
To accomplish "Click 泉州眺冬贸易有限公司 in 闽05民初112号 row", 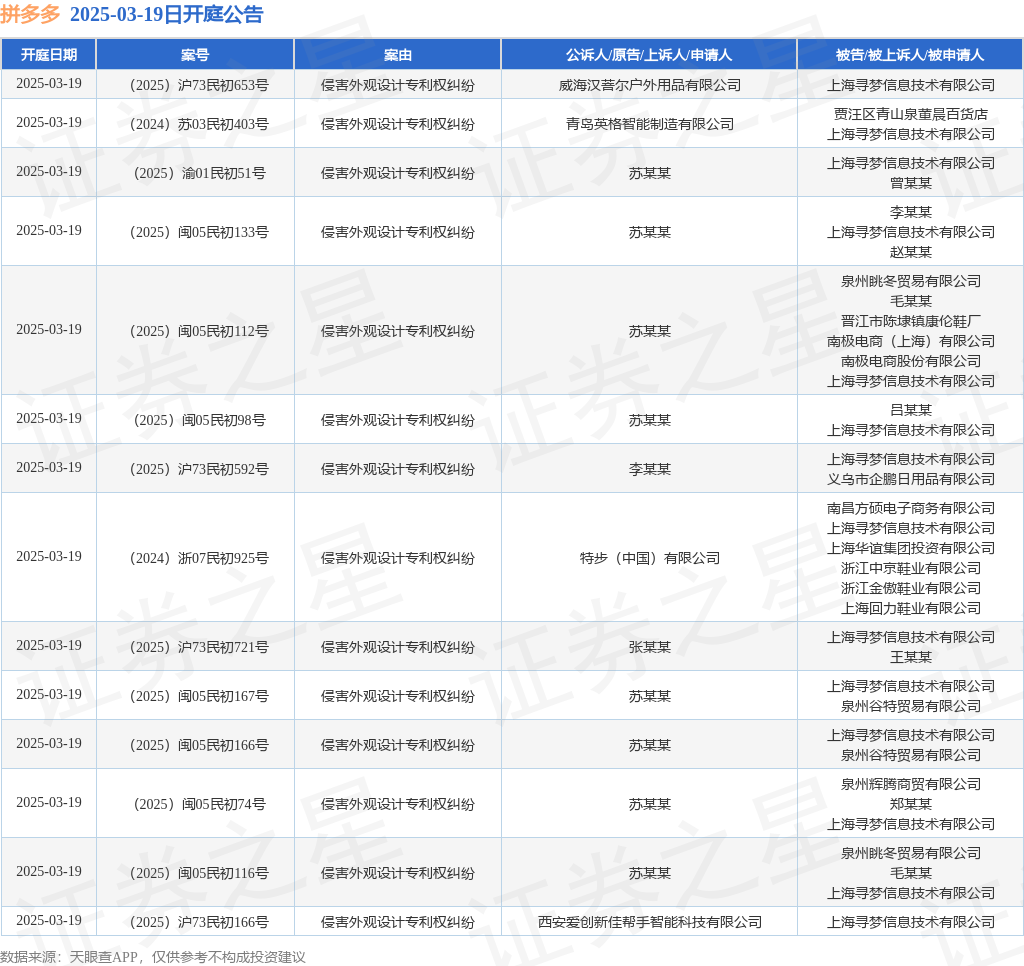I will point(910,281).
